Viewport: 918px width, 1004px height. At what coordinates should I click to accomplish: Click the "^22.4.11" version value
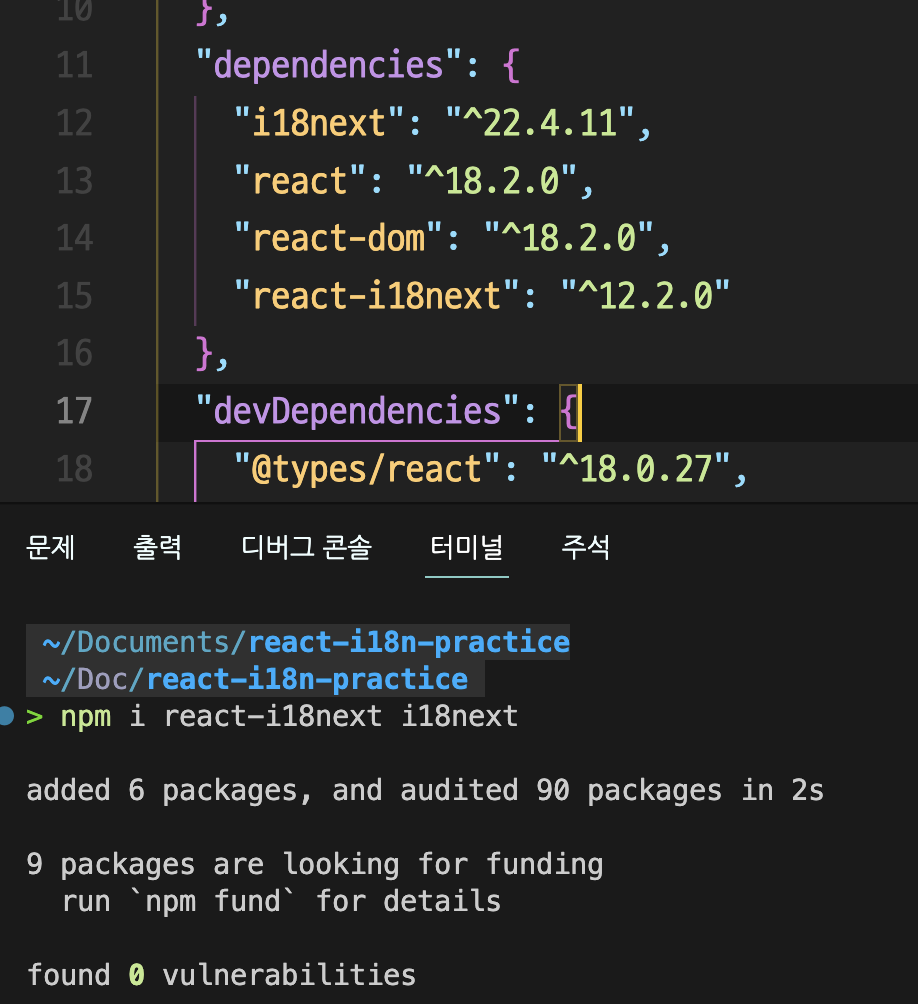coord(540,123)
